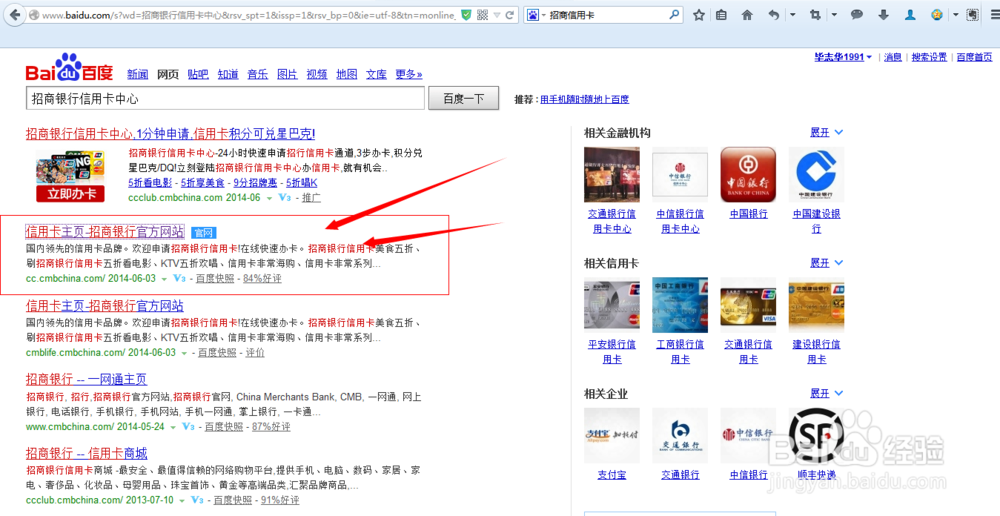This screenshot has width=1000, height=516.
Task: Click the V3 badge on the www.cmbchina.com result
Action: (x=188, y=426)
